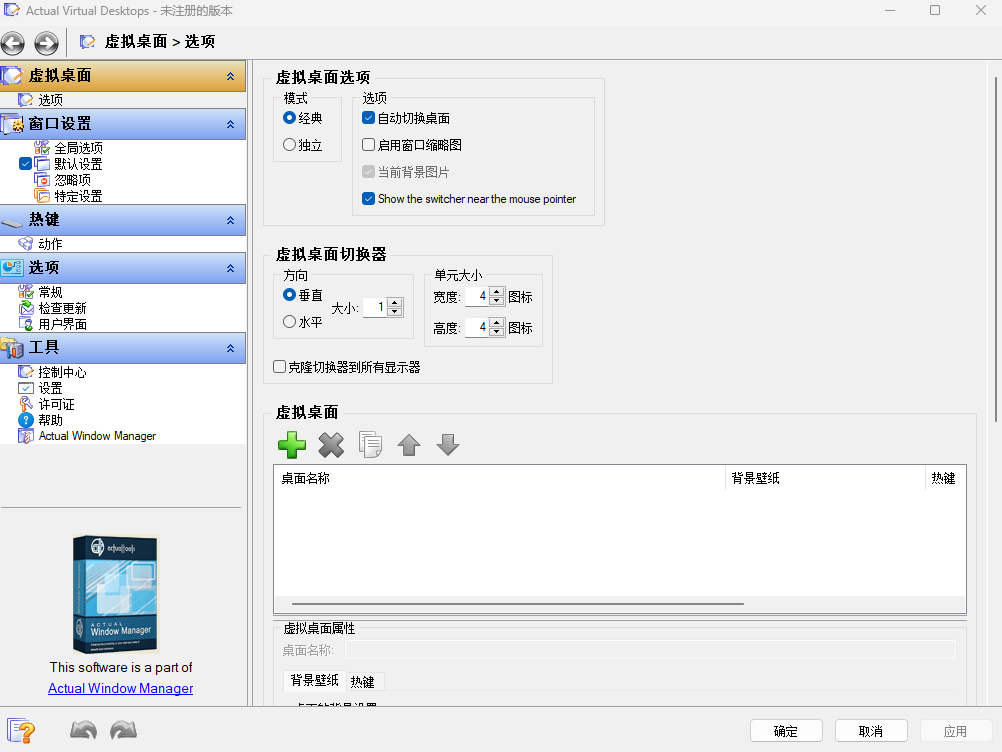Toggle the checkbox beside 默认设置
The image size is (1002, 752).
point(25,164)
